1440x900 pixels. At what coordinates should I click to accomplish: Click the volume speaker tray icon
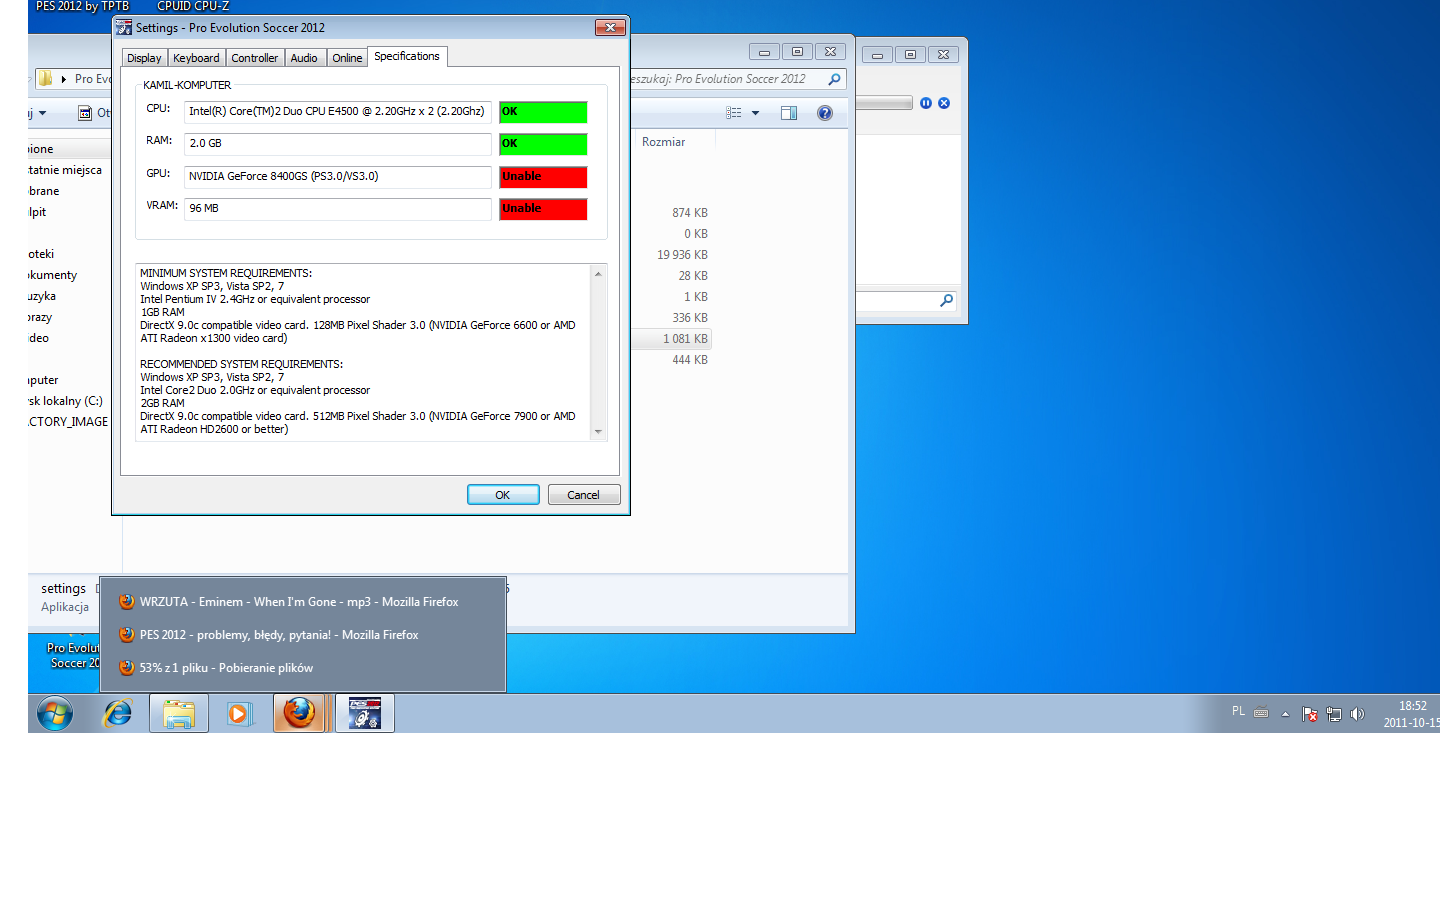click(x=1357, y=713)
